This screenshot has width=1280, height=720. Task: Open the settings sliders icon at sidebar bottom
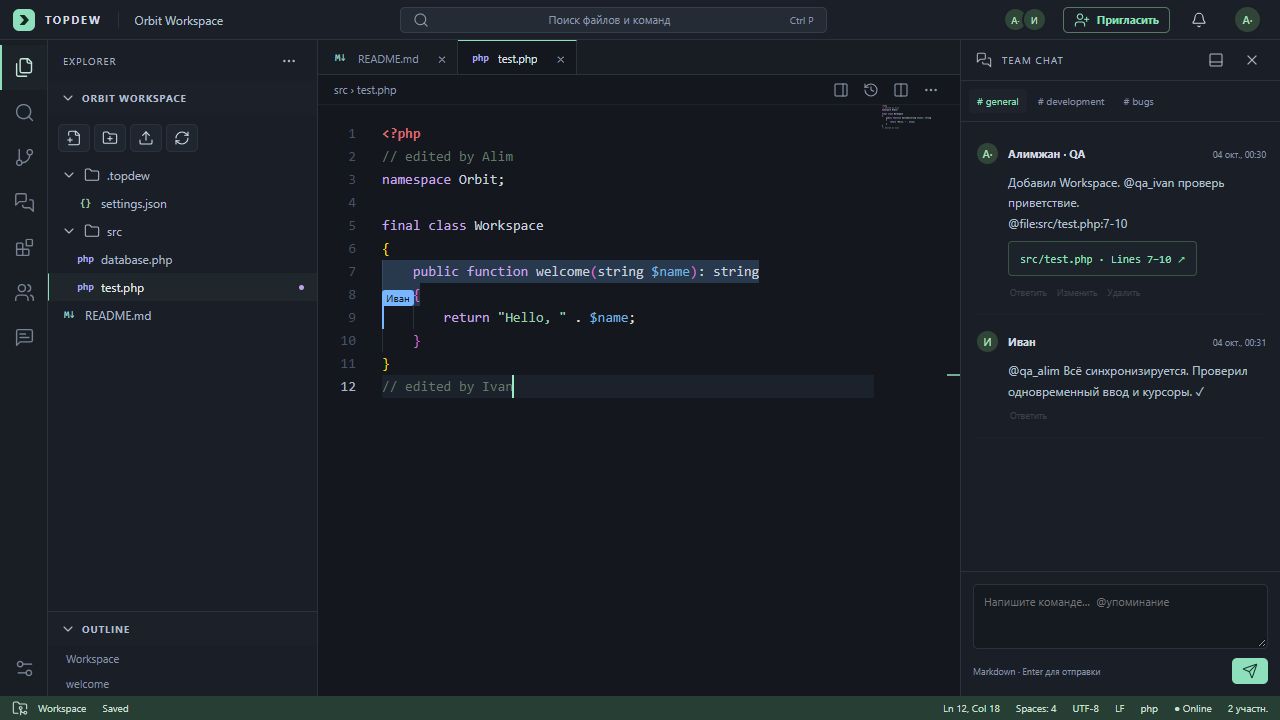pos(24,668)
